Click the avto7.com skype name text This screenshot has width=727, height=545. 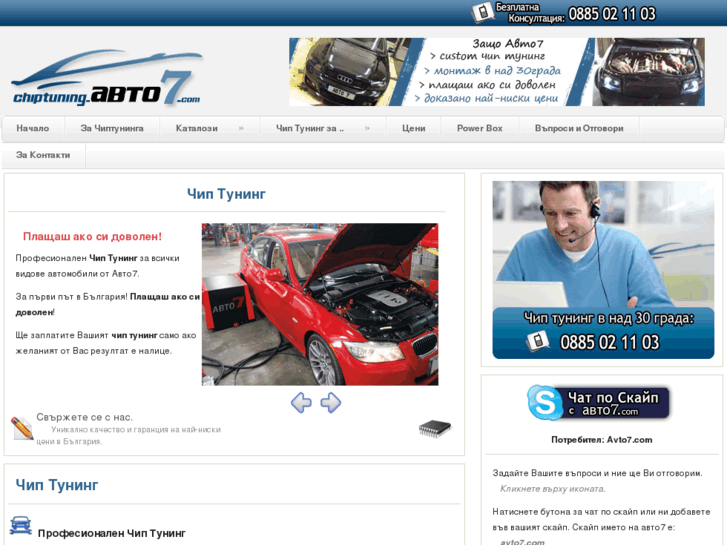coord(522,542)
